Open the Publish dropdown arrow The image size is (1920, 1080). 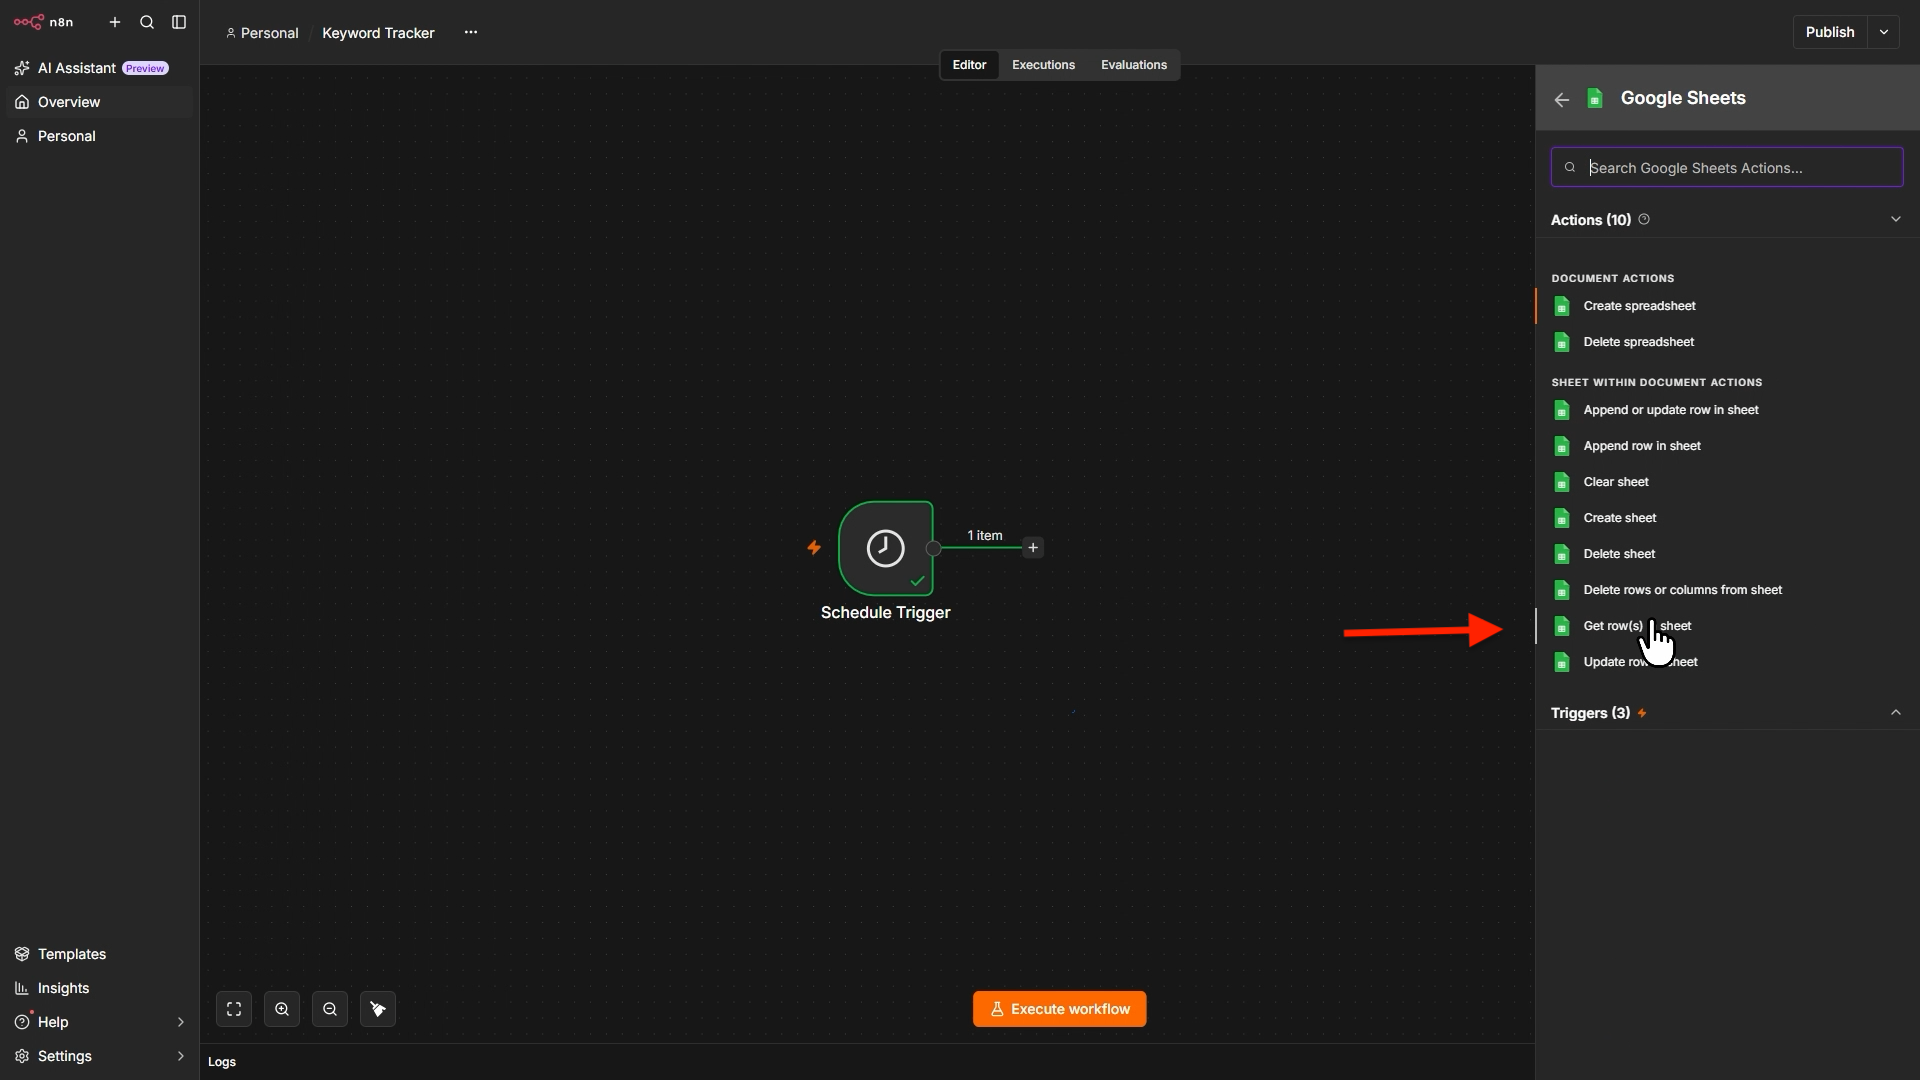pos(1884,32)
